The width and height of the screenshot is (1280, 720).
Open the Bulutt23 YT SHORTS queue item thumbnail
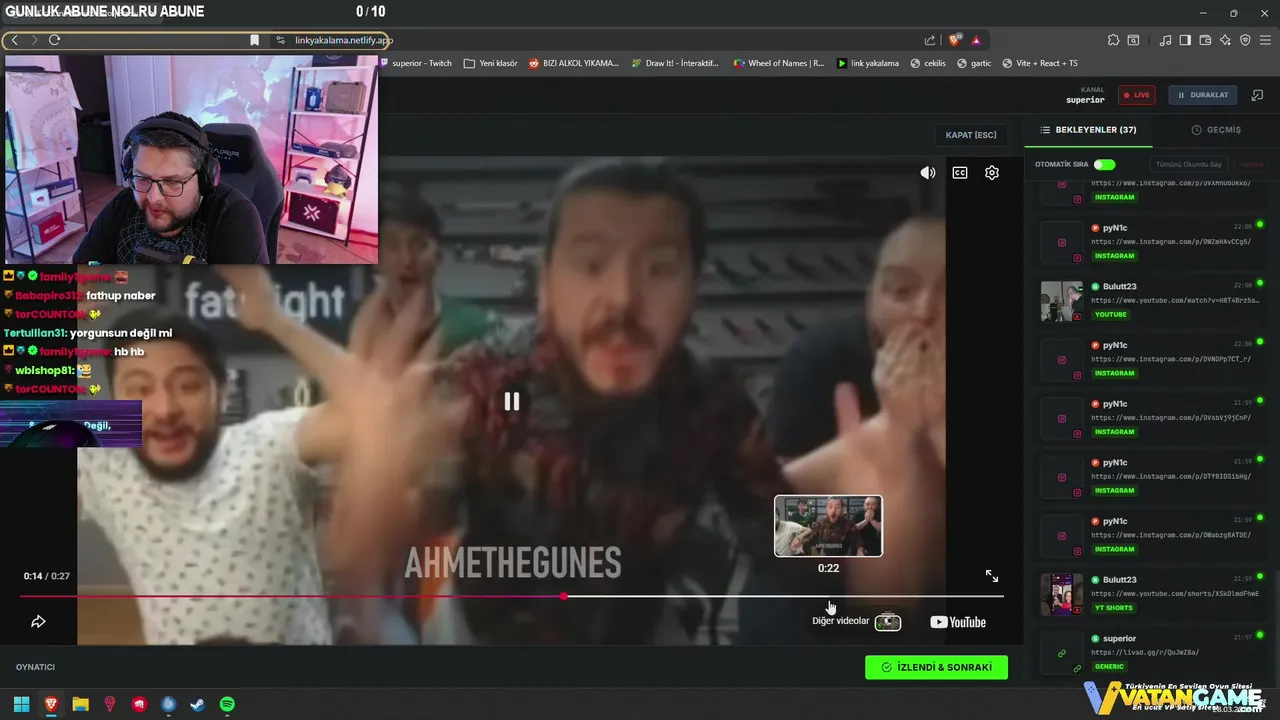(x=1061, y=594)
